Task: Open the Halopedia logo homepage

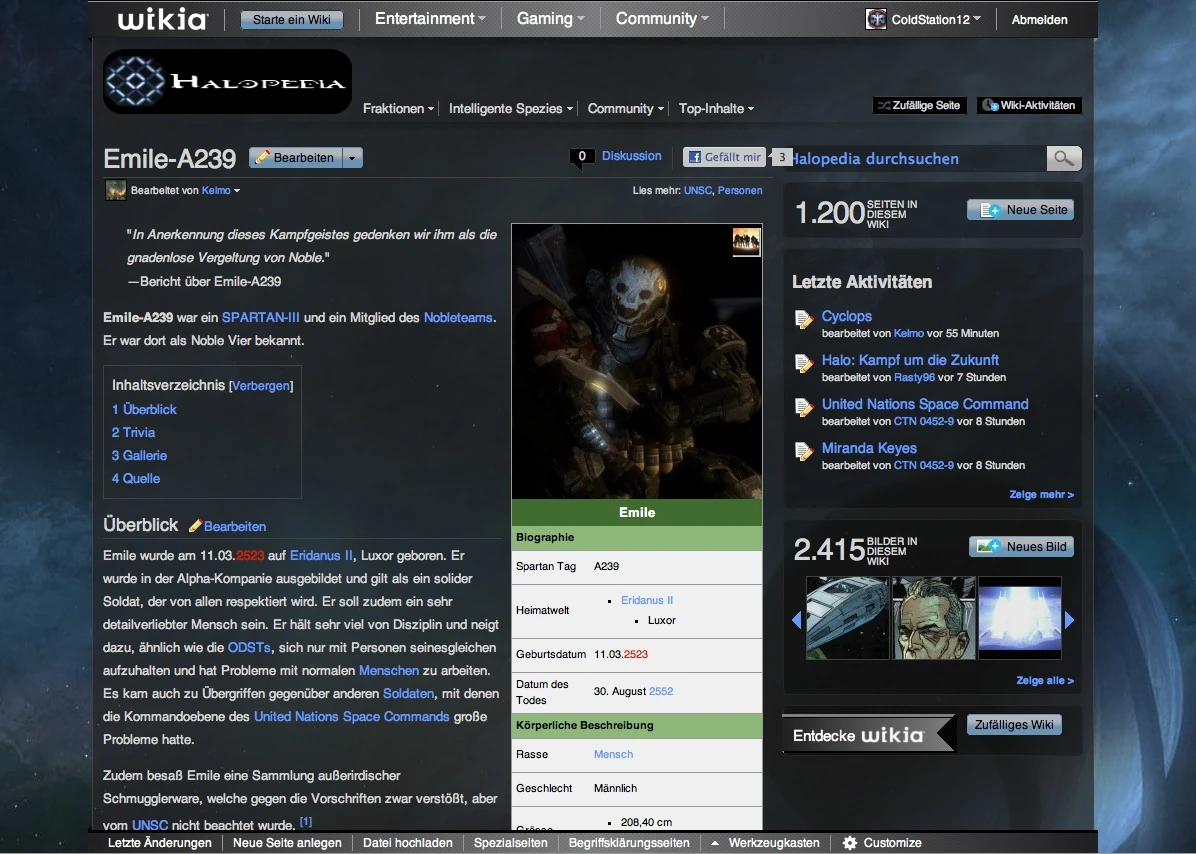Action: pos(227,82)
